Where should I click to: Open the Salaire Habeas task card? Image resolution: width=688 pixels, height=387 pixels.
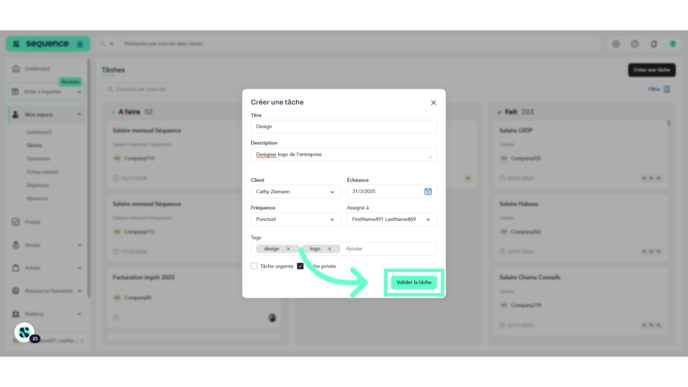pos(580,228)
